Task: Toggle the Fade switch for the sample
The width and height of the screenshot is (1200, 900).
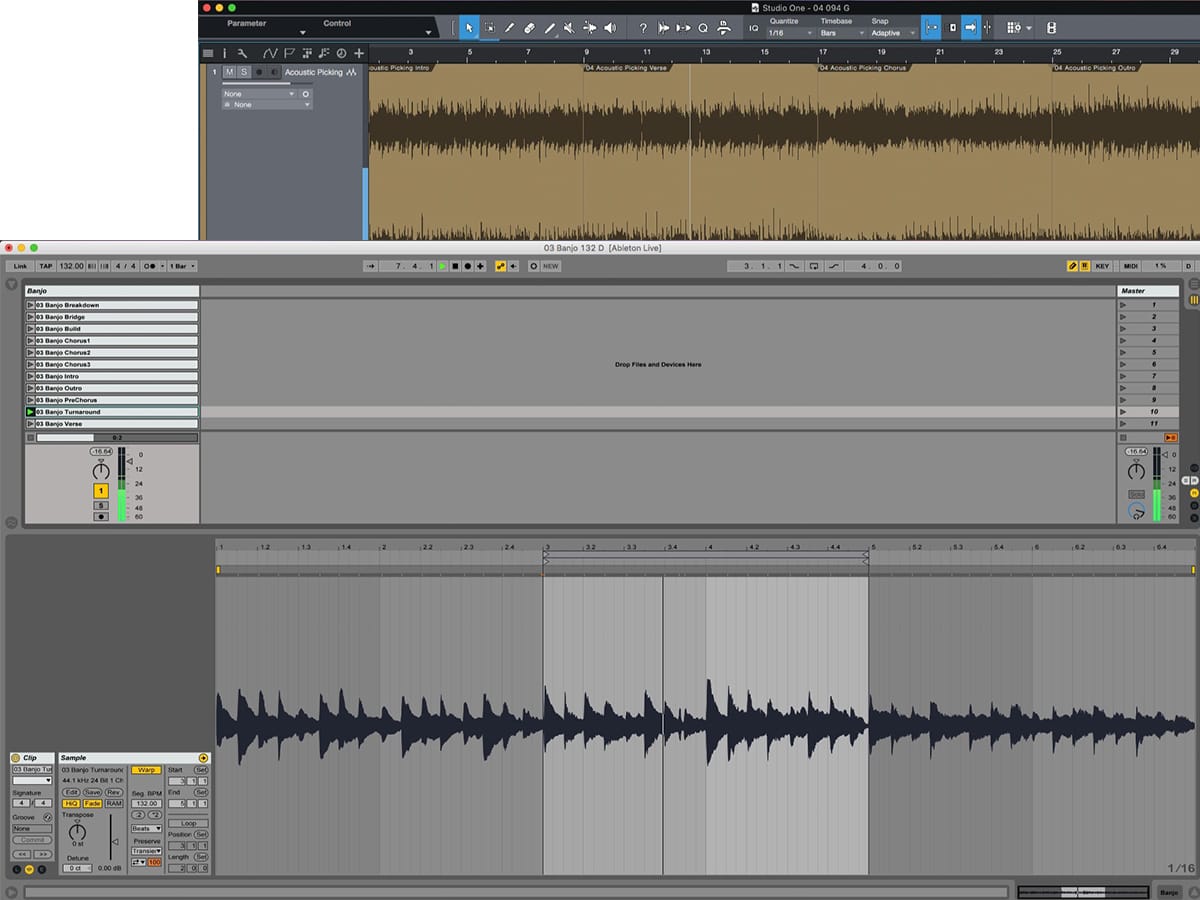Action: click(x=92, y=803)
